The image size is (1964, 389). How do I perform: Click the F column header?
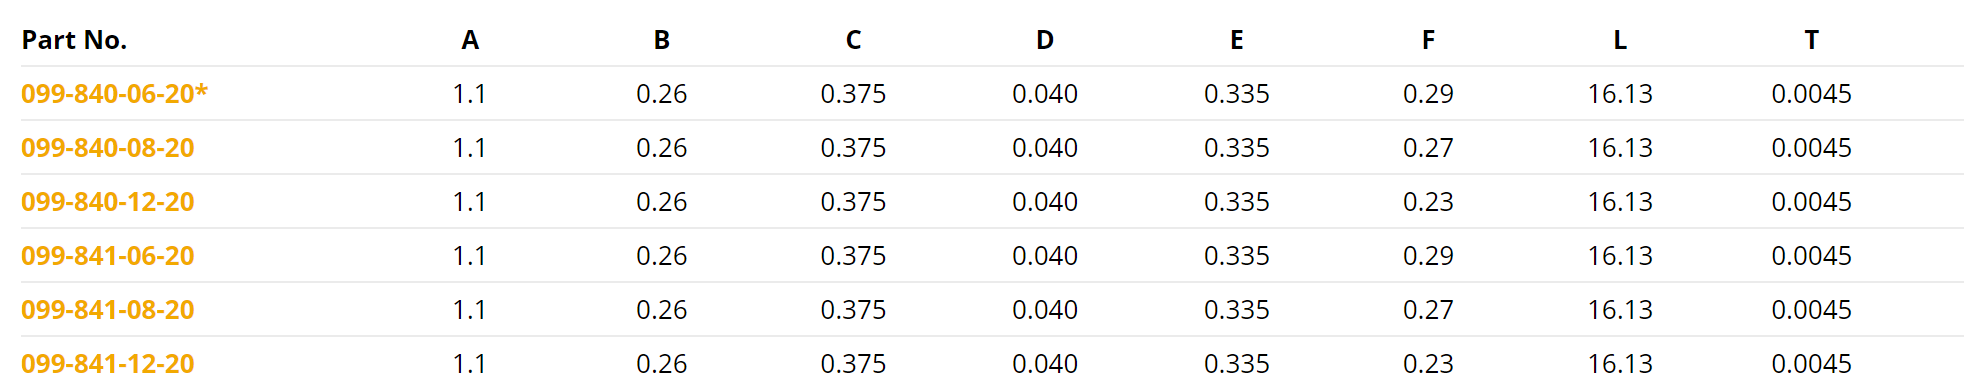(x=1428, y=40)
